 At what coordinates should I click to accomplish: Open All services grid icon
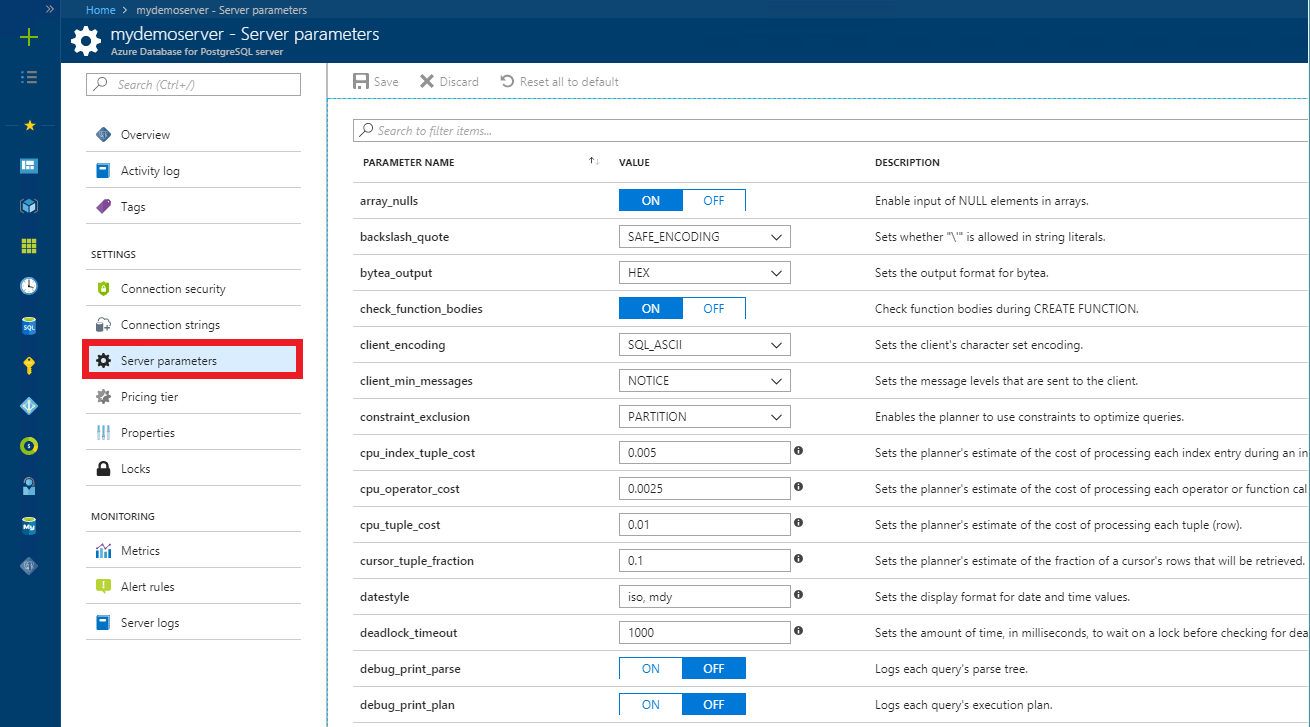29,245
